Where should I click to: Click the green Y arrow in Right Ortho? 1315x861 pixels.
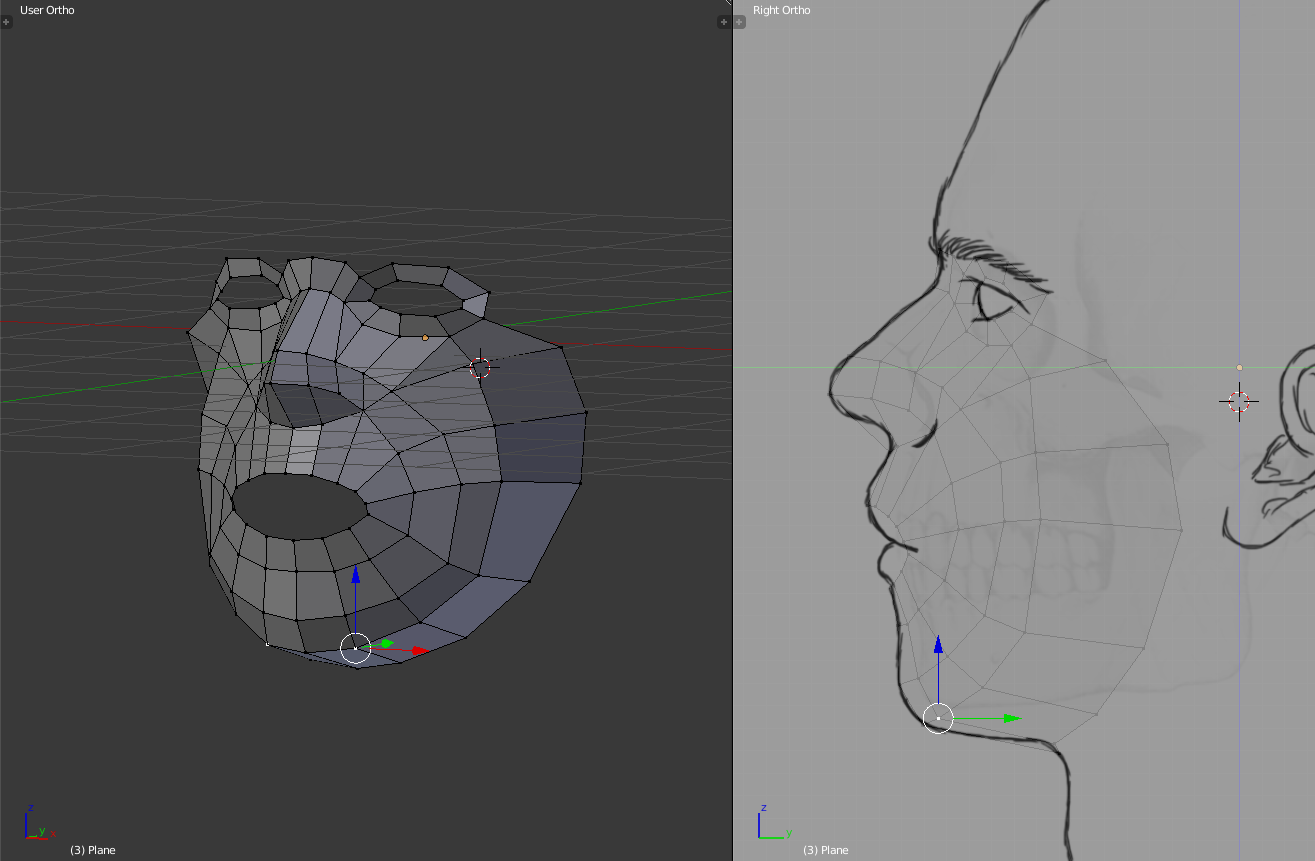tap(1011, 718)
